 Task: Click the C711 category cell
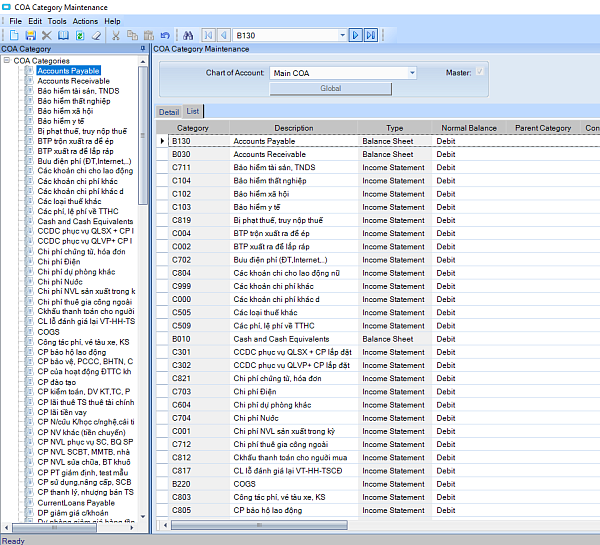tap(199, 167)
